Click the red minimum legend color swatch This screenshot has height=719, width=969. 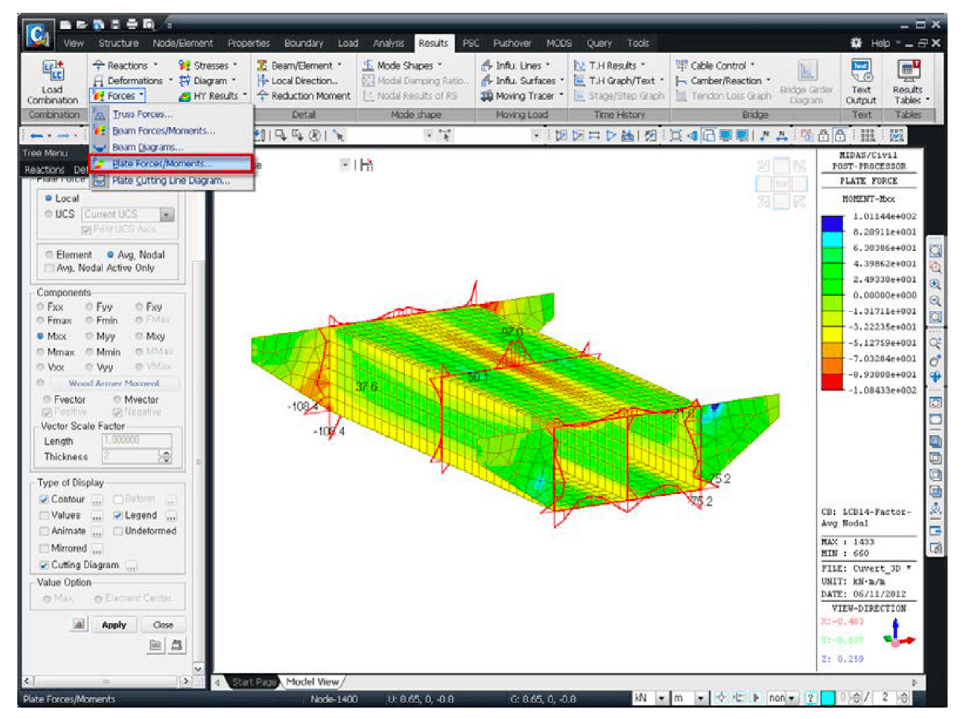coord(832,382)
